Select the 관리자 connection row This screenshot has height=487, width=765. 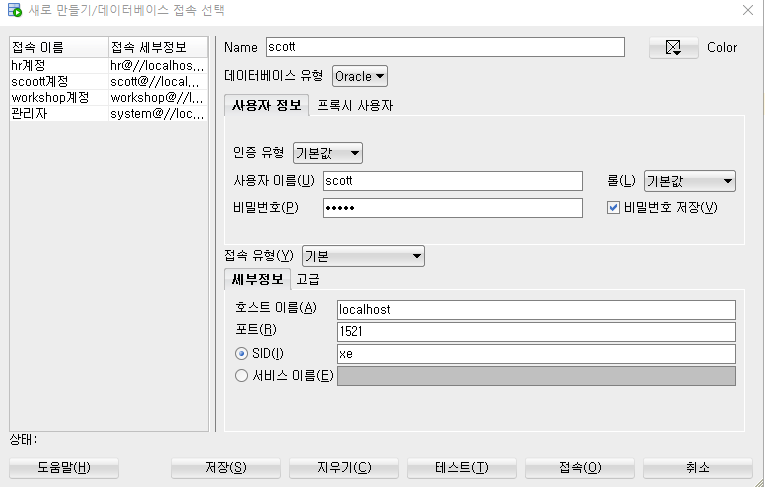click(x=109, y=114)
